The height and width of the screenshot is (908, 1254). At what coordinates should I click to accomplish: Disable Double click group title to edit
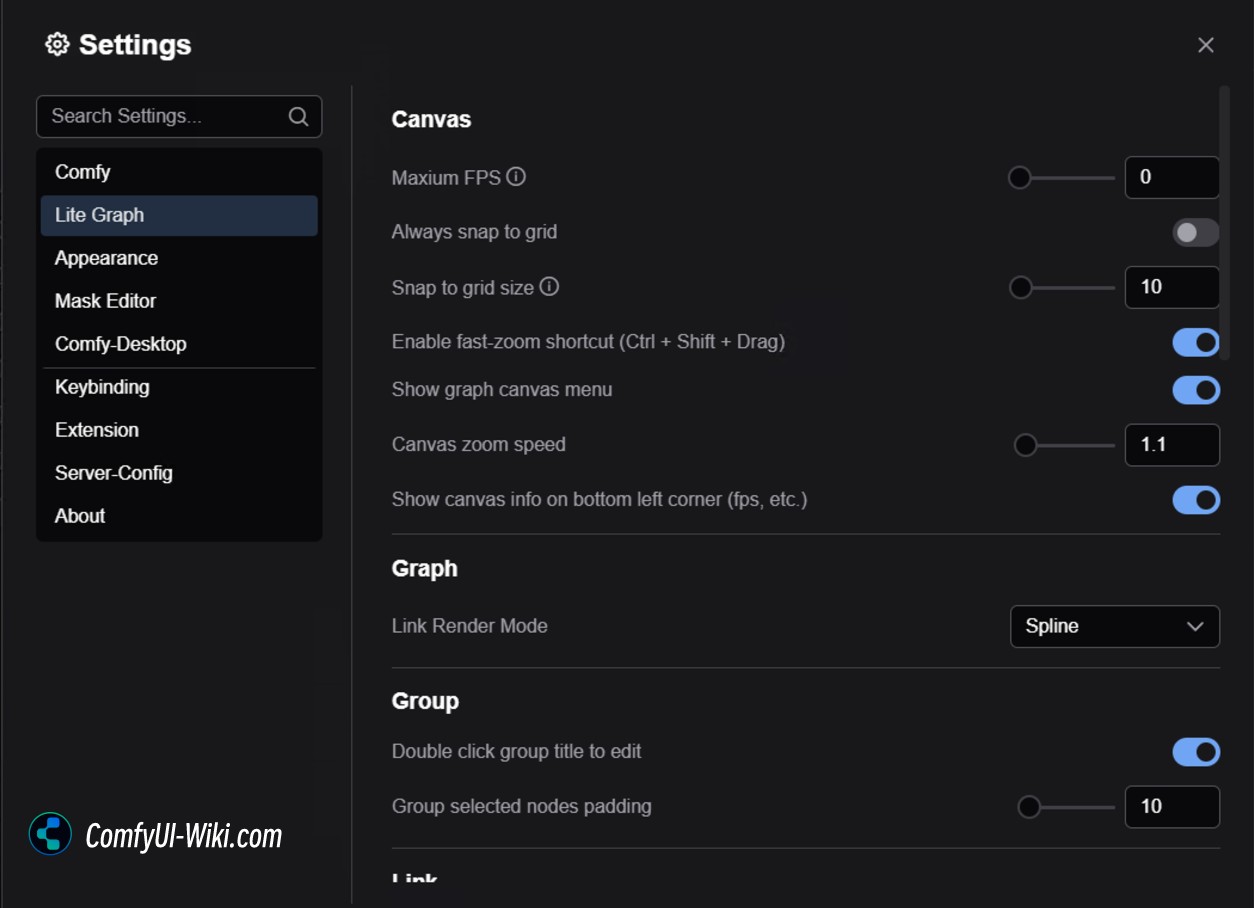point(1196,752)
